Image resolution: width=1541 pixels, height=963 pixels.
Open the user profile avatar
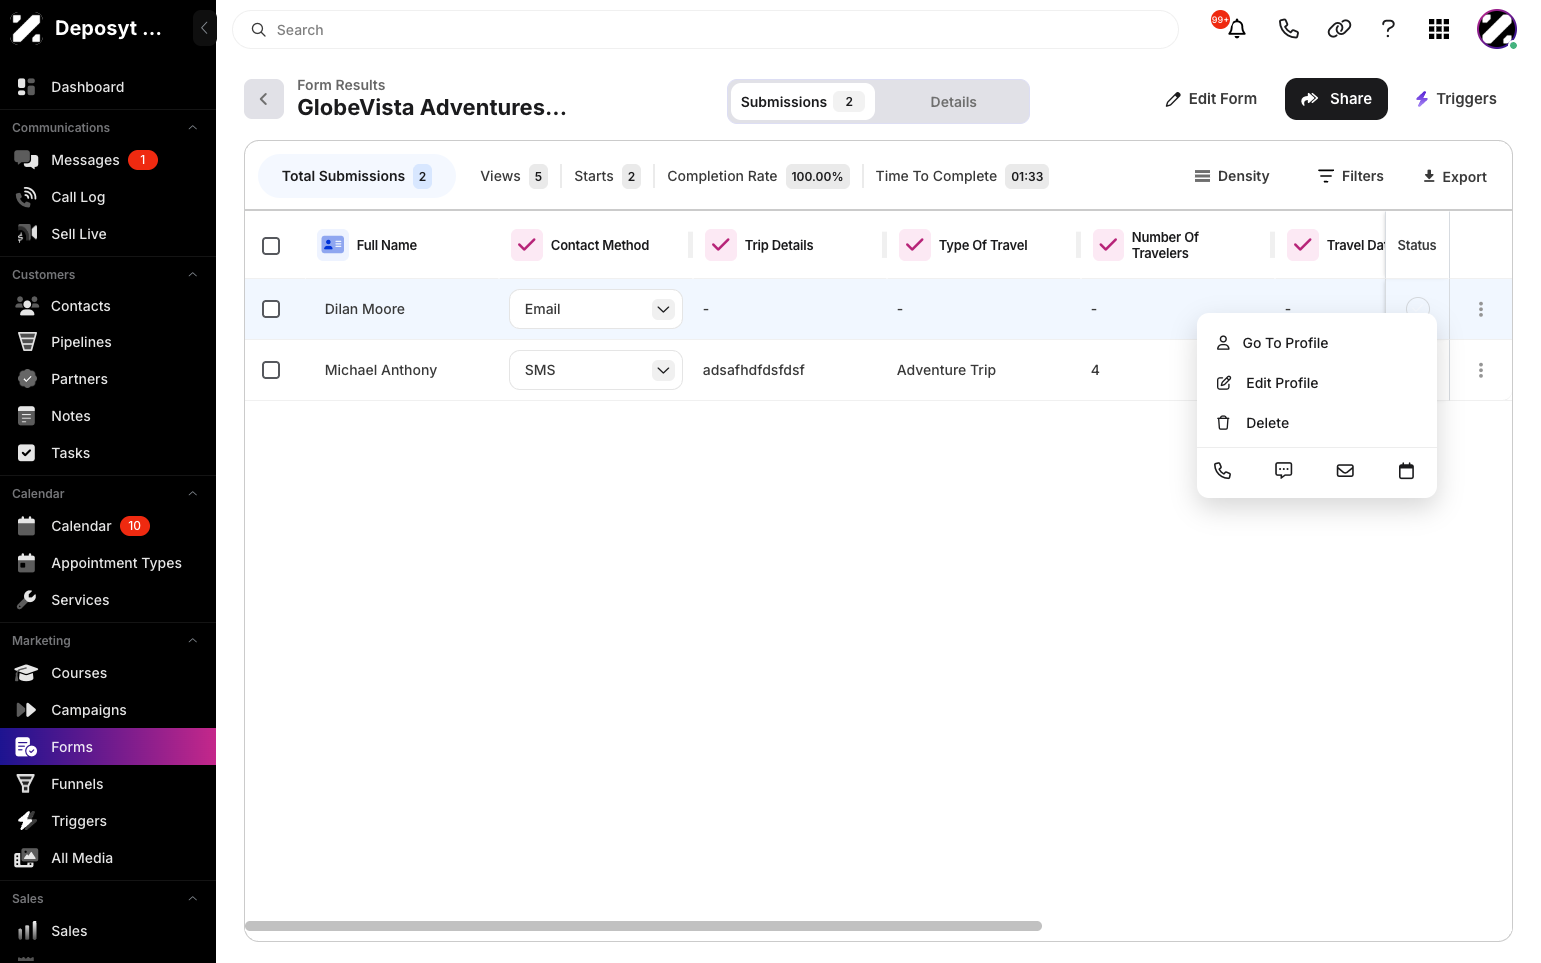1497,29
